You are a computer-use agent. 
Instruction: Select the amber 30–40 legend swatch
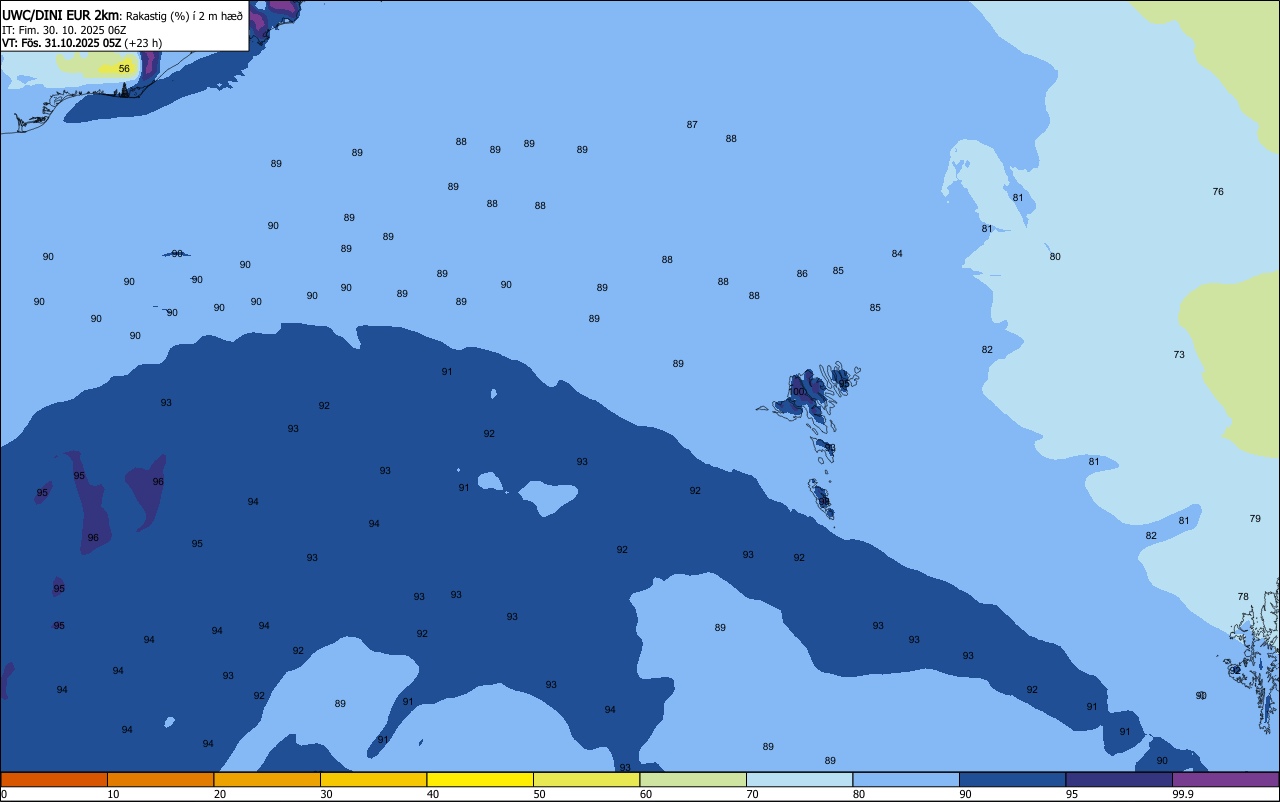(x=373, y=779)
